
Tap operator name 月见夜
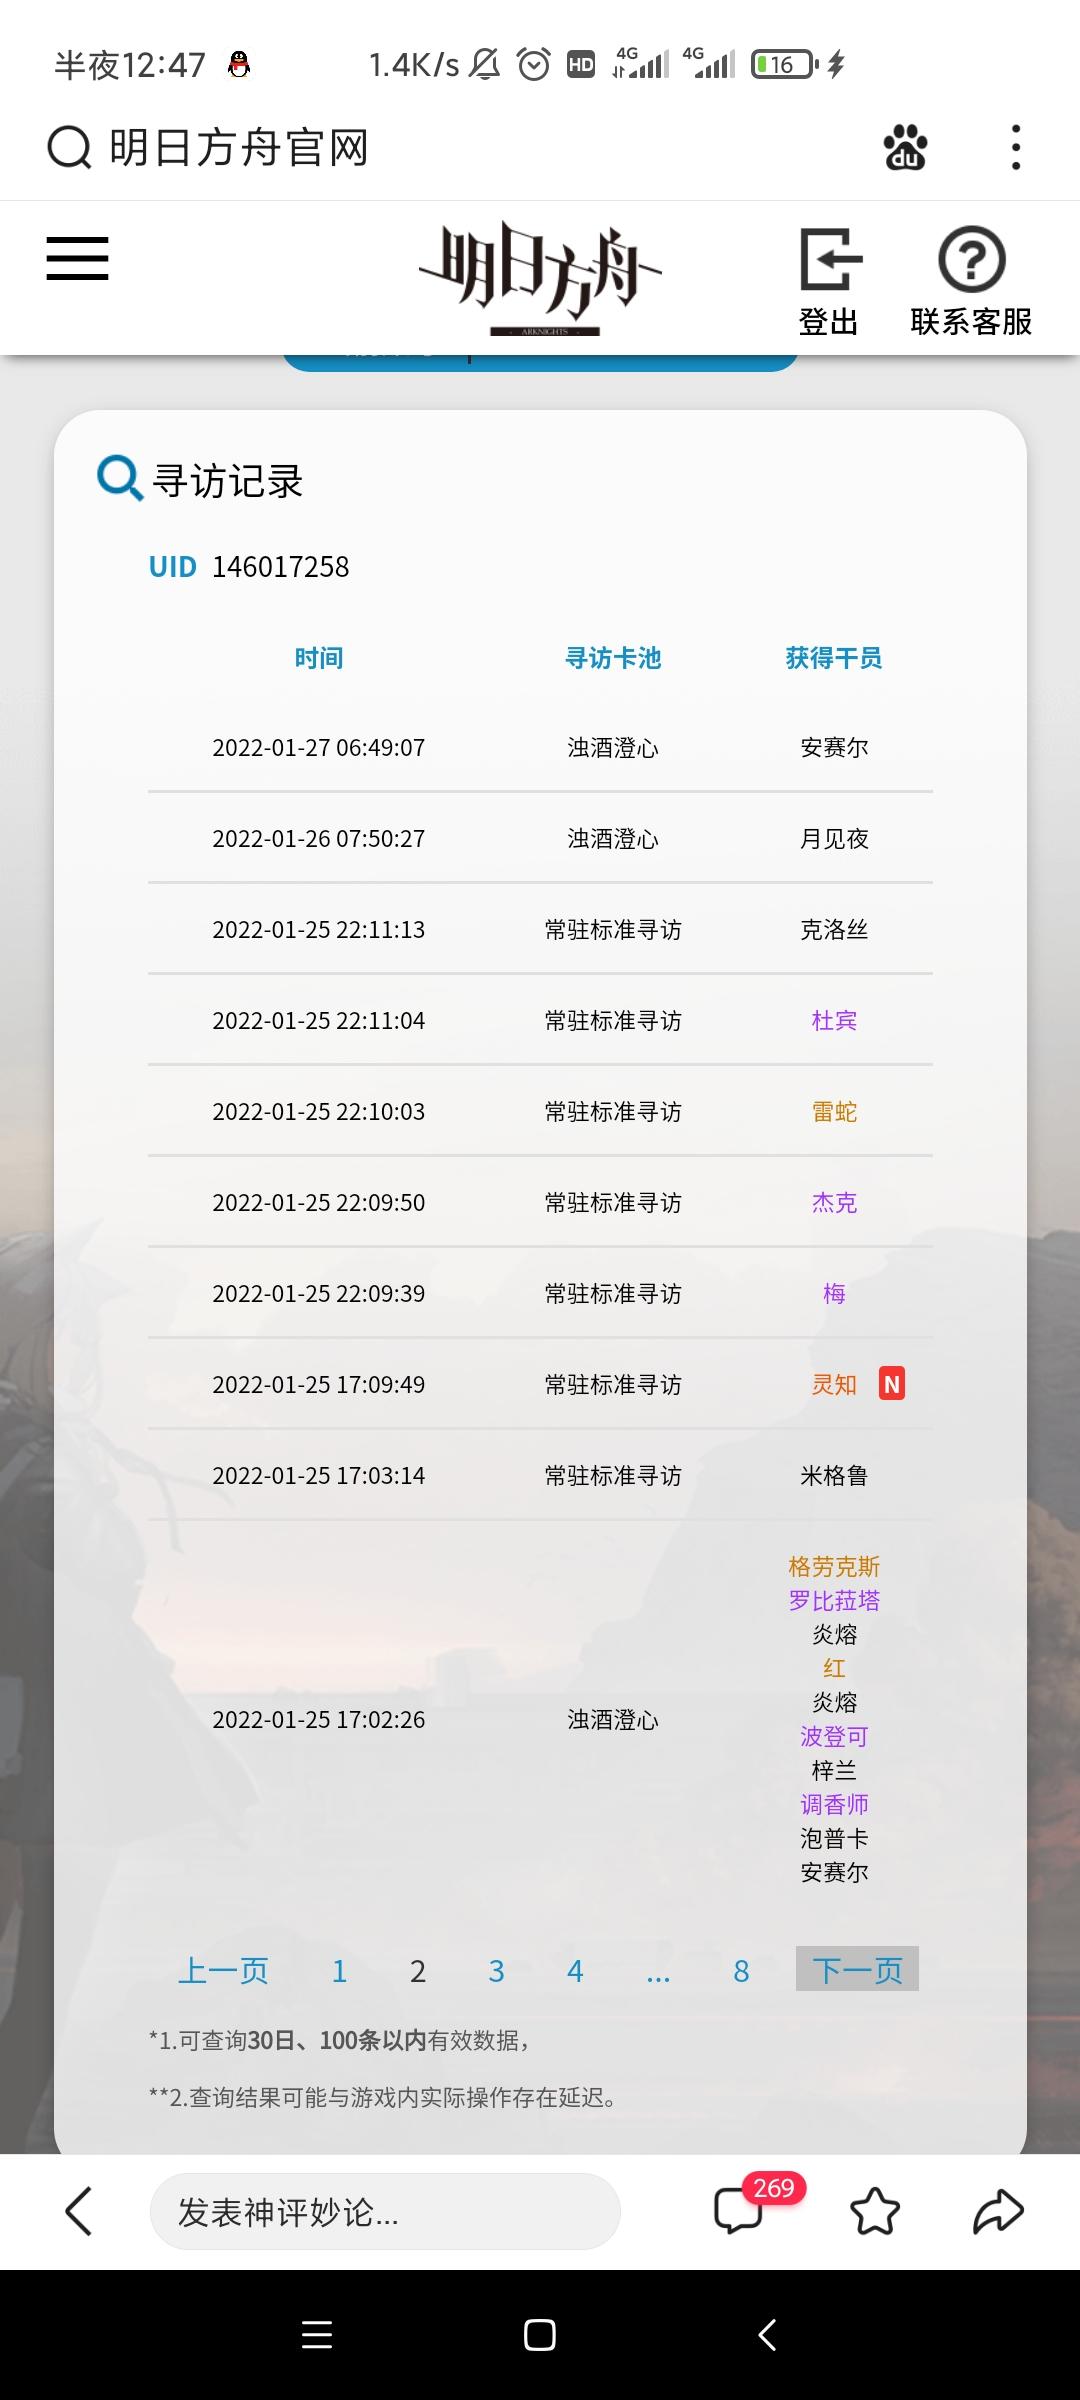click(834, 839)
